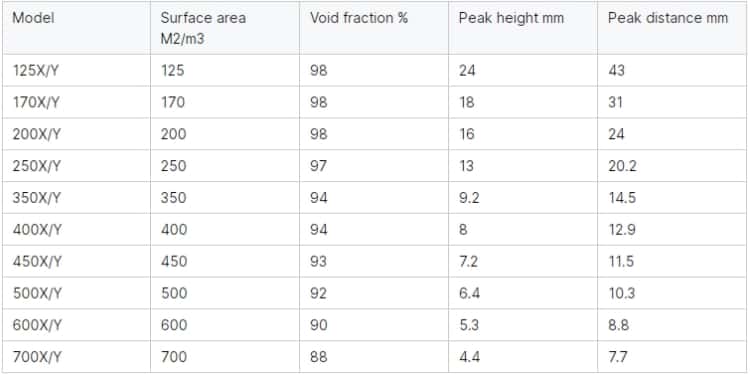Select the void fraction value 88
The height and width of the screenshot is (375, 750).
[x=319, y=357]
